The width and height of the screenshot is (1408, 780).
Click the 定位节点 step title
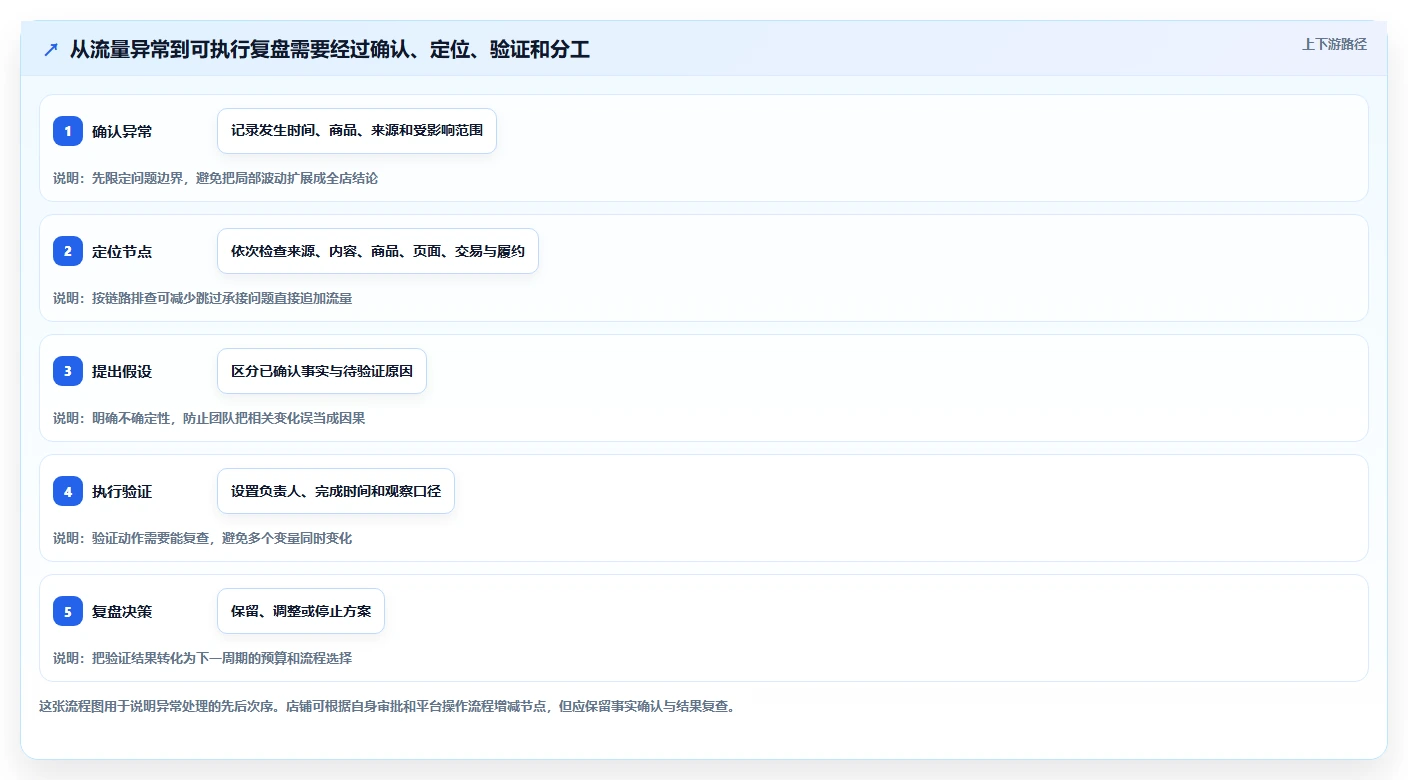click(122, 251)
